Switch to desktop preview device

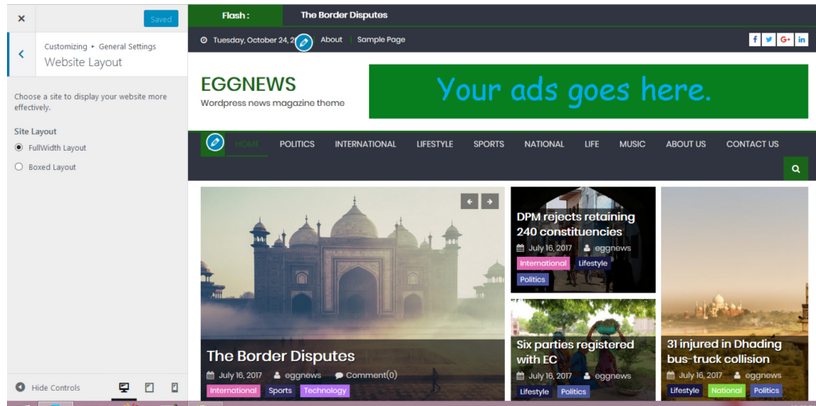point(124,388)
